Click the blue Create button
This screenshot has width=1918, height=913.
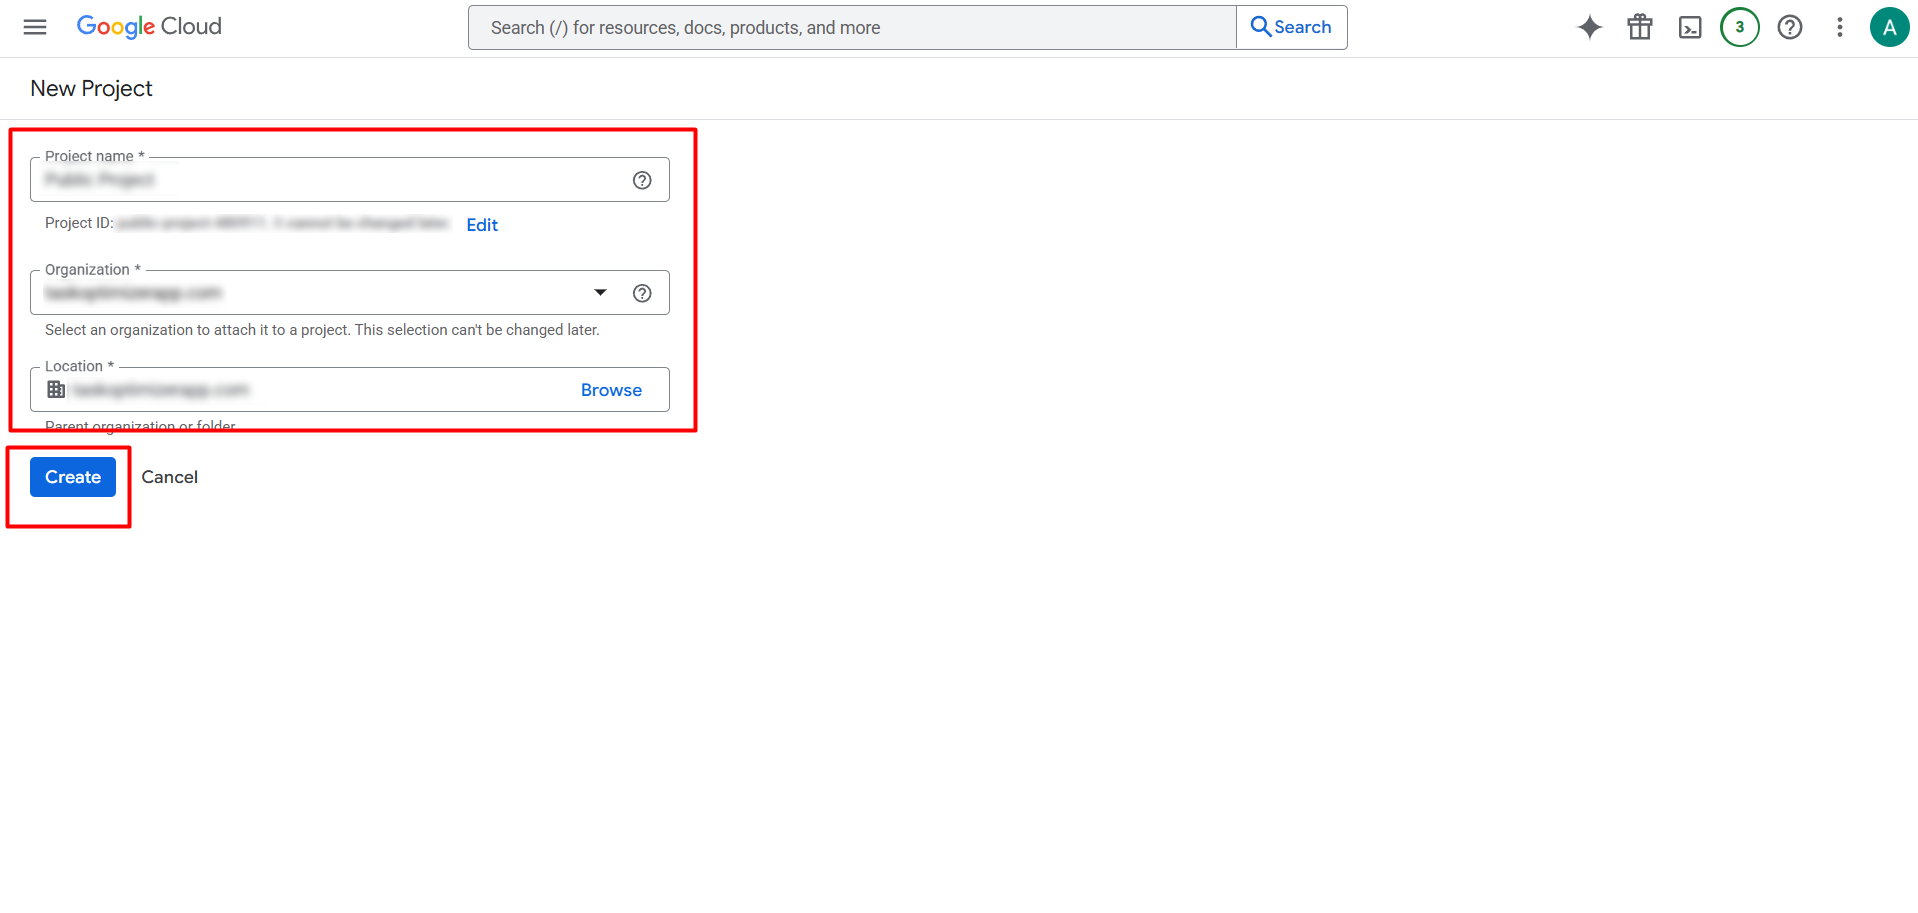(x=73, y=477)
